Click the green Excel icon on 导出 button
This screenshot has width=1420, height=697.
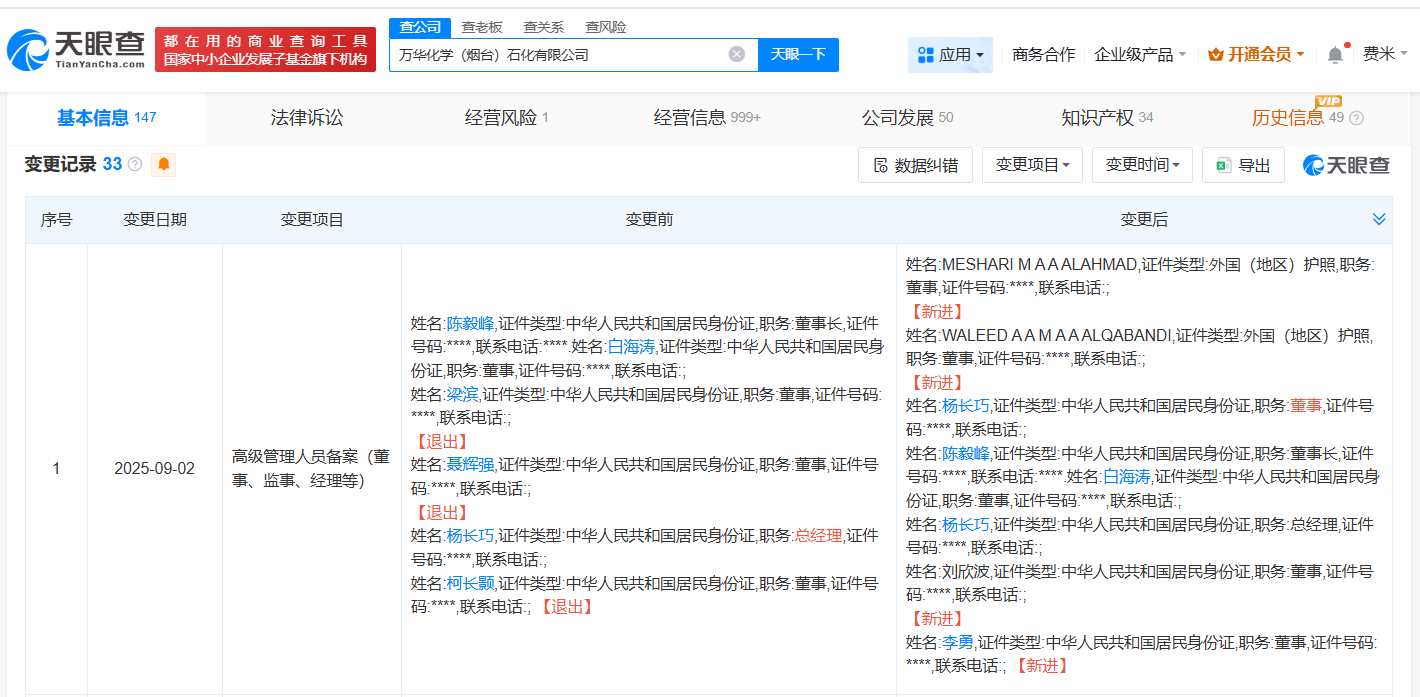1224,164
